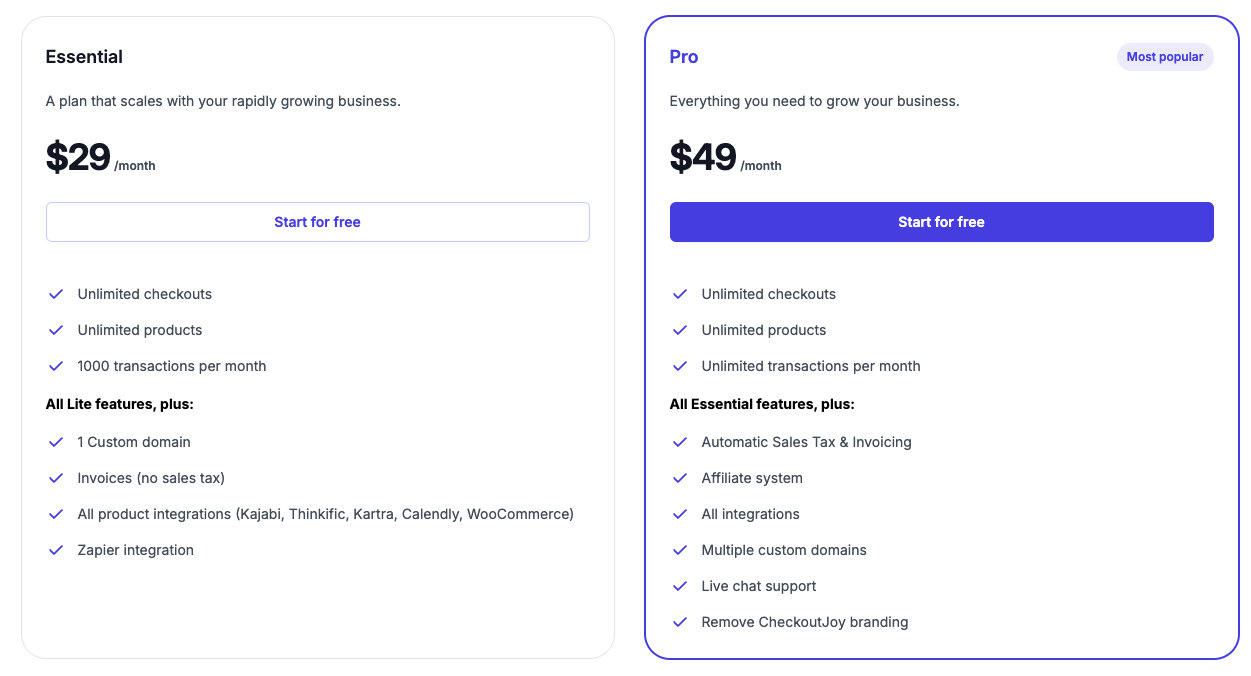
Task: Click checkmark beside Automatic Sales Tax & Invoicing
Action: tap(680, 442)
